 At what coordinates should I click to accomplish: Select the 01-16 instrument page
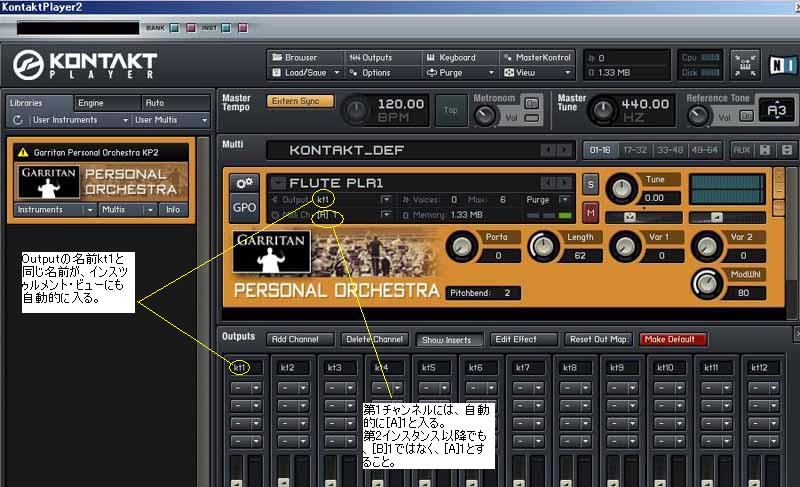coord(599,150)
